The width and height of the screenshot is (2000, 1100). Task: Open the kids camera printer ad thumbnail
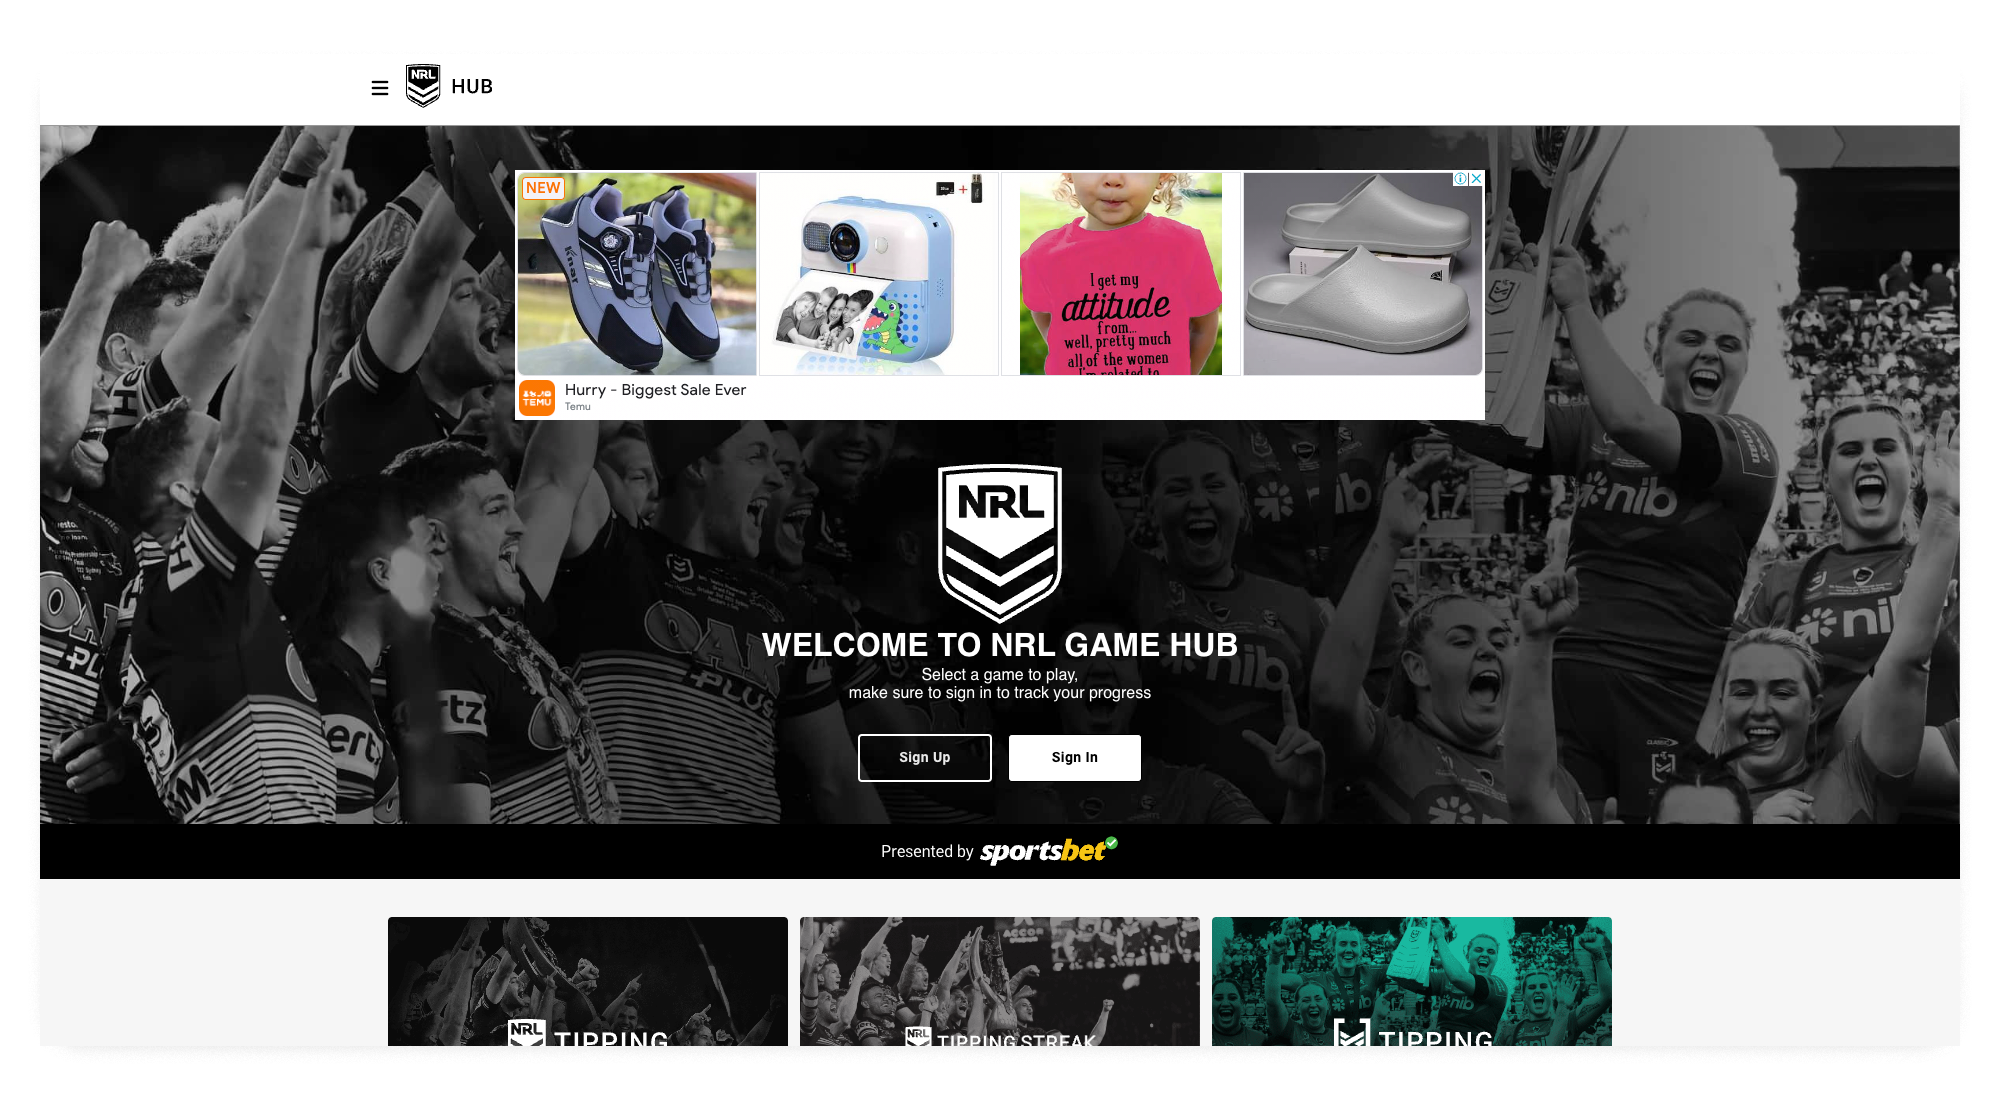(x=879, y=274)
